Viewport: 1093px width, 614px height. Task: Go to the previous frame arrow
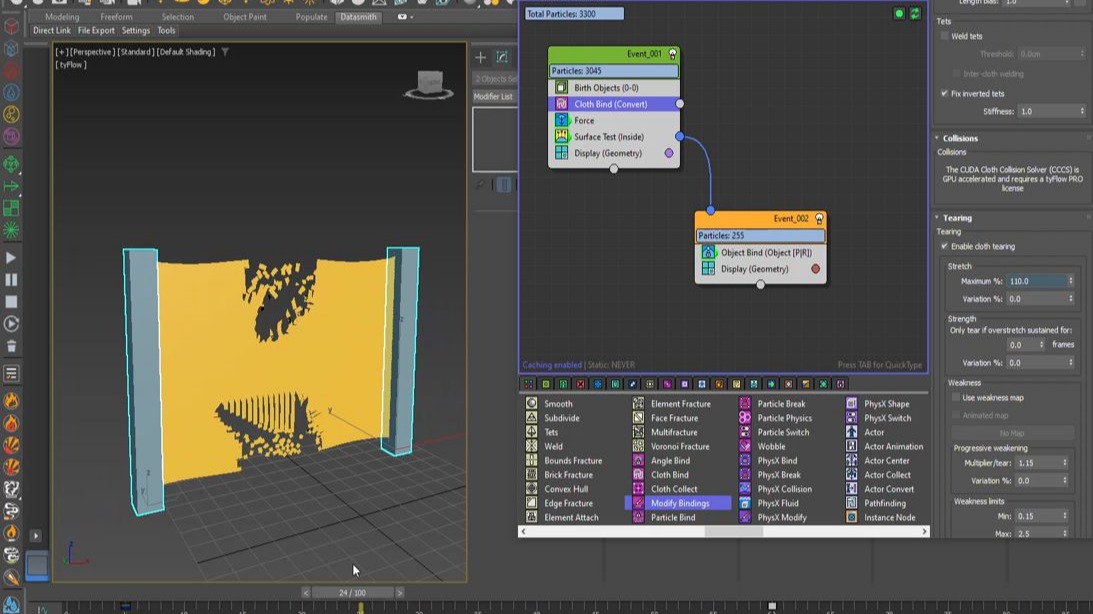coord(305,593)
